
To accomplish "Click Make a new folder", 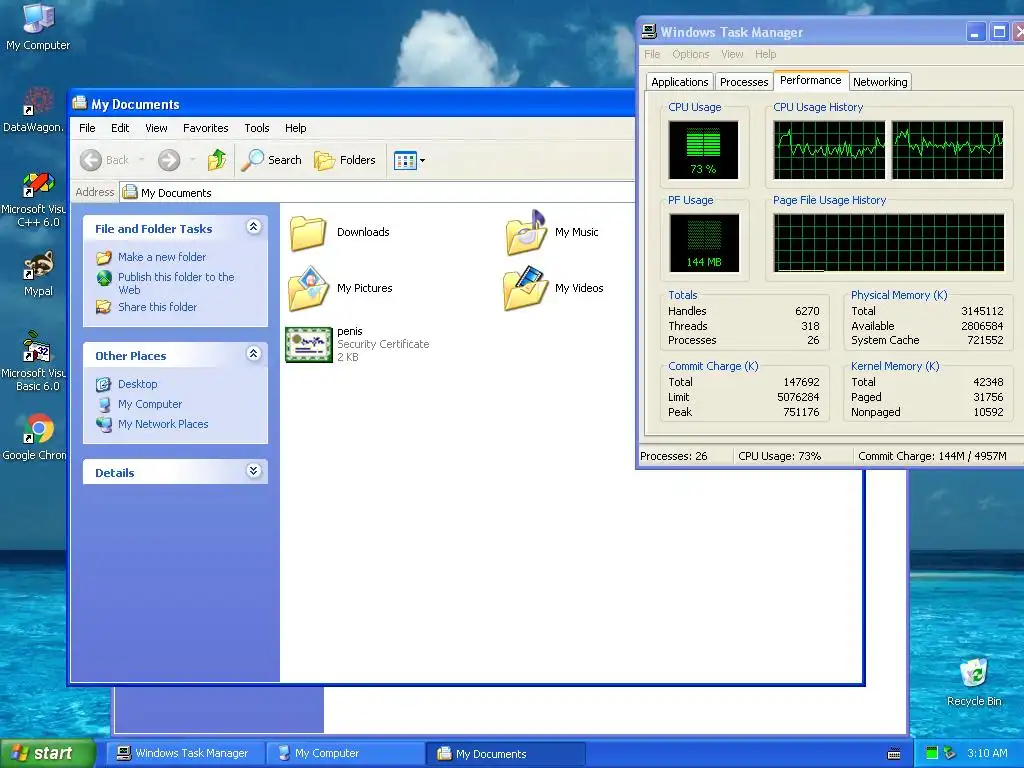I will [162, 257].
